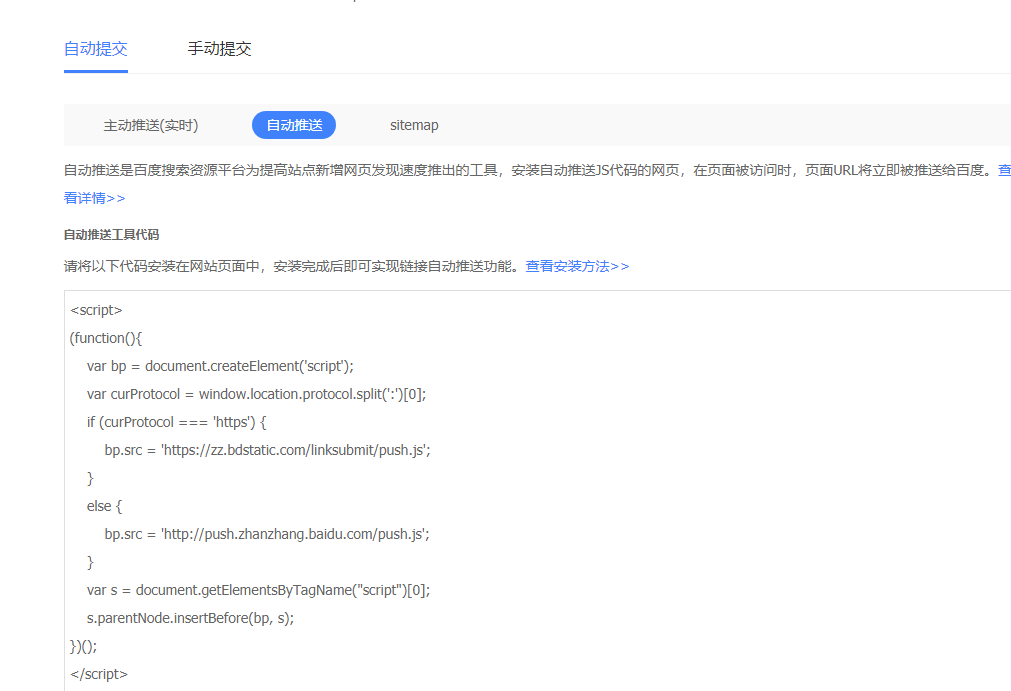Viewport: 1011px width, 691px height.
Task: Click the curProtocol variable declaration line
Action: [x=255, y=394]
